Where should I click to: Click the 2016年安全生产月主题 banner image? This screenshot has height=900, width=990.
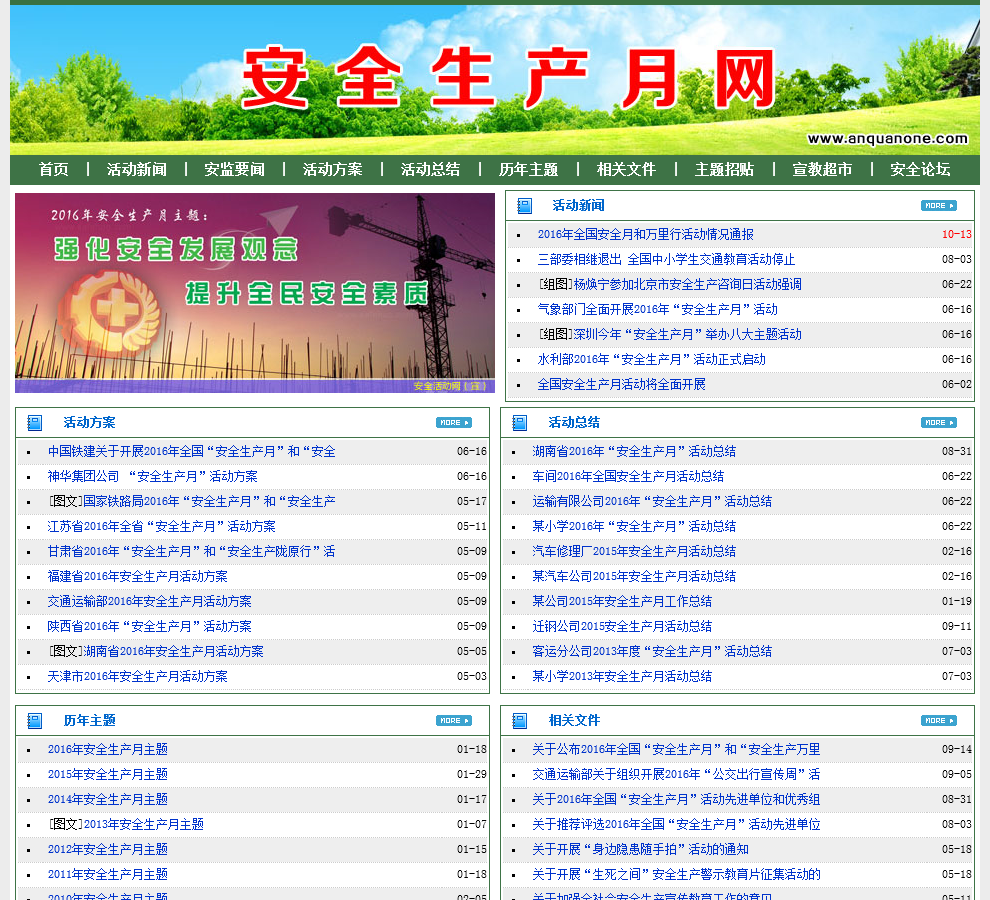(x=254, y=293)
